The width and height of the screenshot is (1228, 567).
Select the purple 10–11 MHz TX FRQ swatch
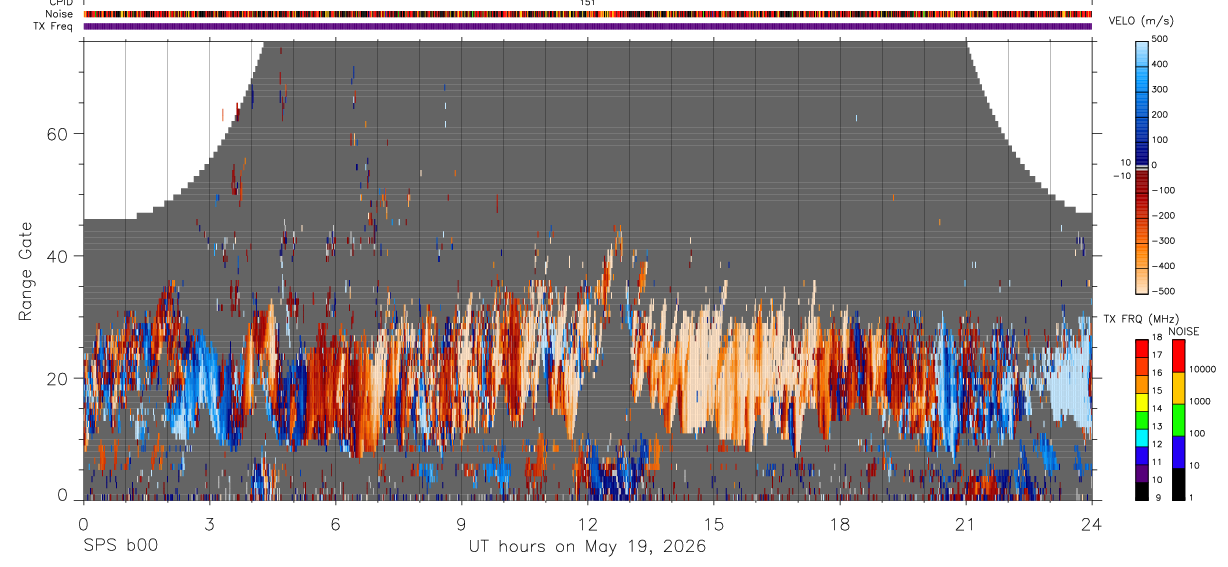coord(1142,473)
